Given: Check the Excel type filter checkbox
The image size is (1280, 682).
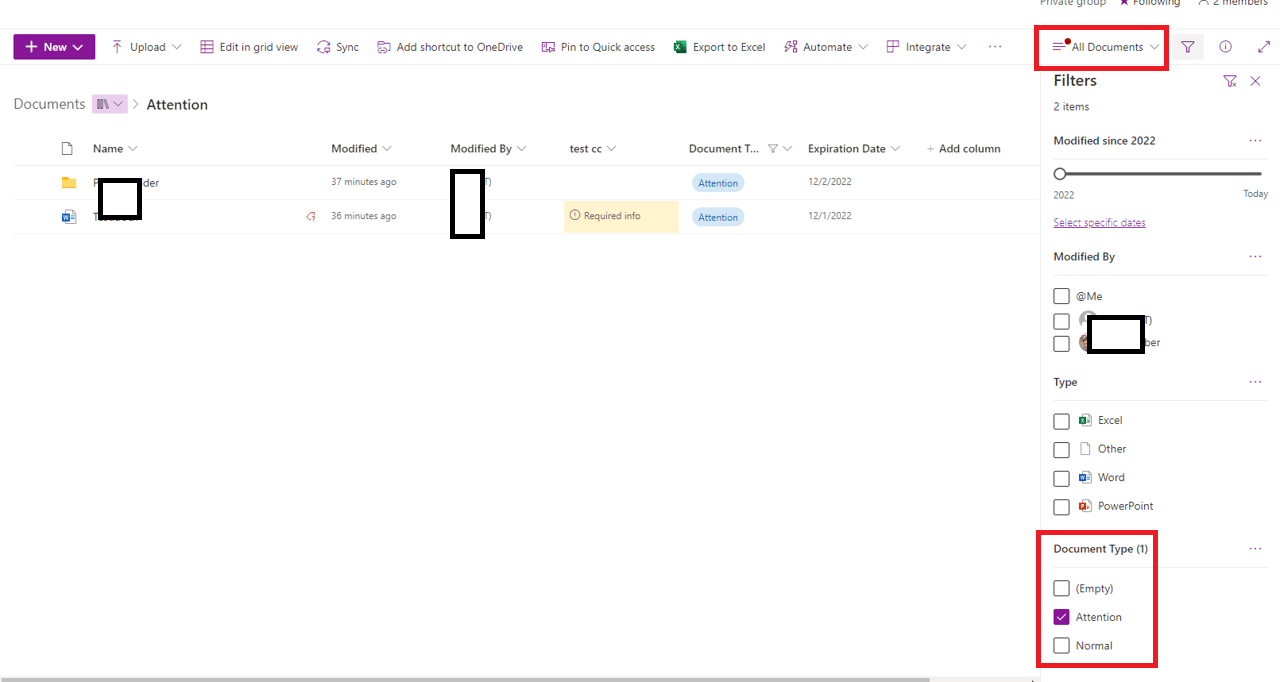Looking at the screenshot, I should tap(1062, 422).
